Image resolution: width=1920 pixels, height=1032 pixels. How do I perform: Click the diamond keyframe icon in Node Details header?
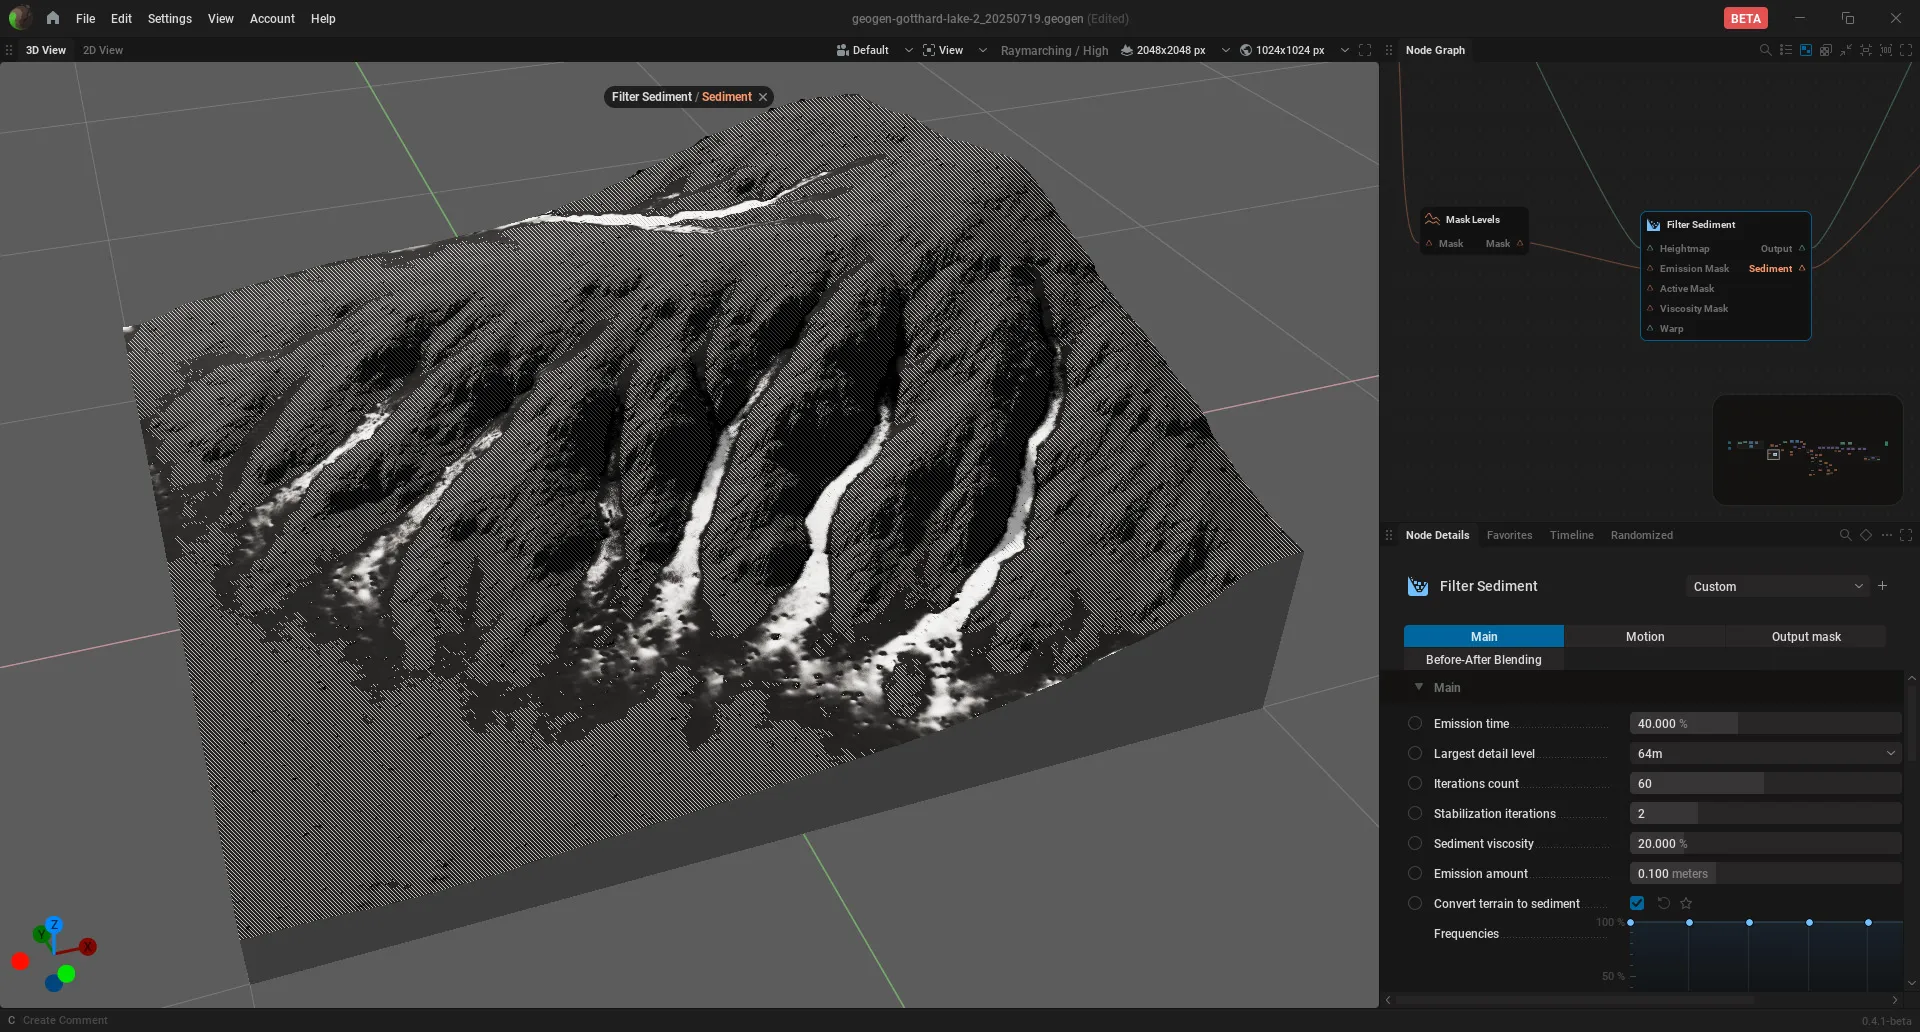(x=1866, y=535)
